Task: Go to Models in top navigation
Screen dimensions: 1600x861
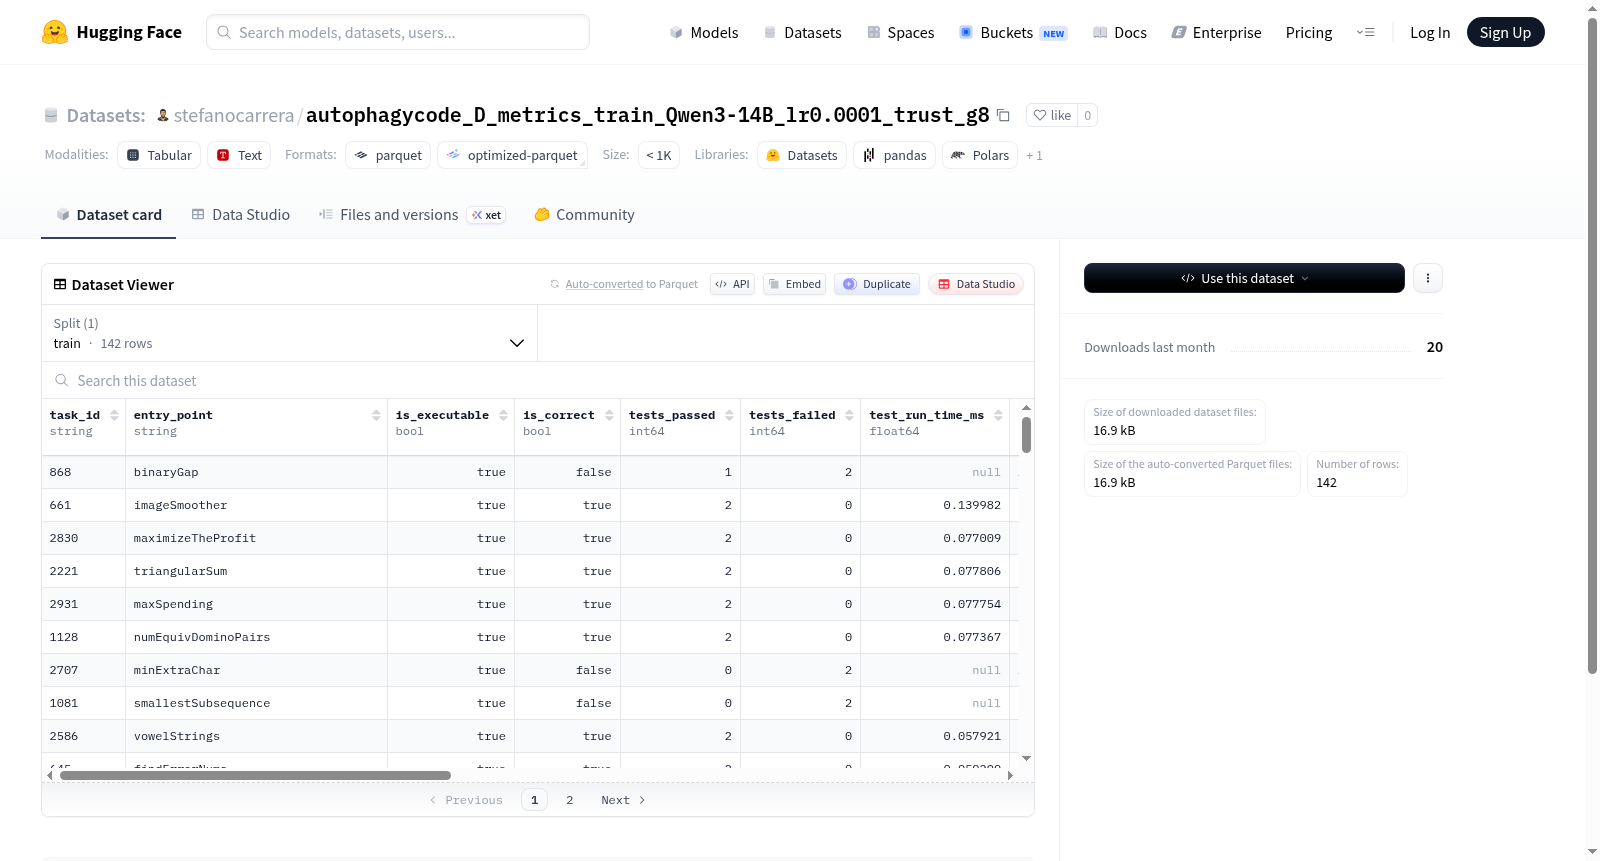Action: click(704, 32)
